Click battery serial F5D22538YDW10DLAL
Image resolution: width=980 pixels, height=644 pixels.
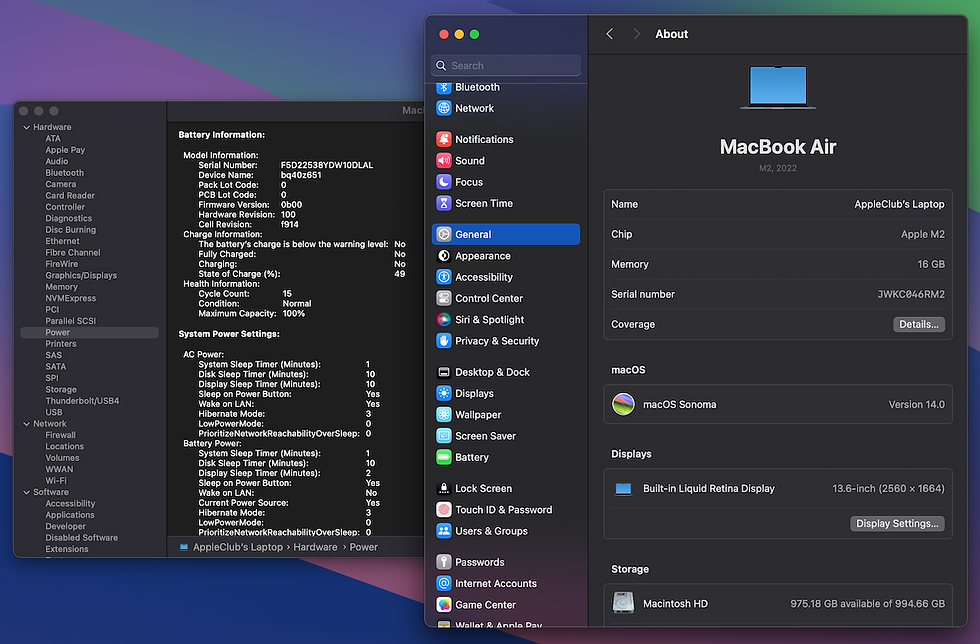tap(327, 165)
